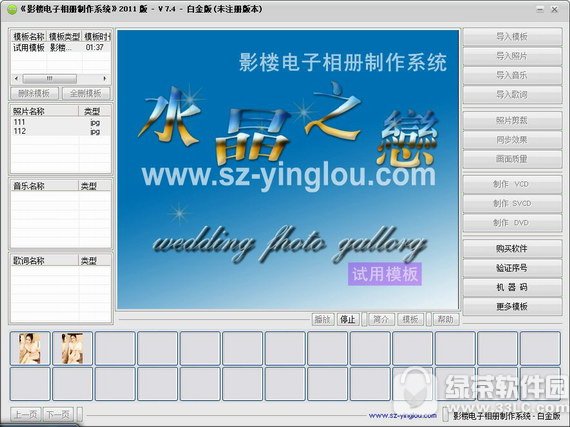Image resolution: width=570 pixels, height=427 pixels.
Task: Click the 制作 VCD button
Action: point(512,184)
